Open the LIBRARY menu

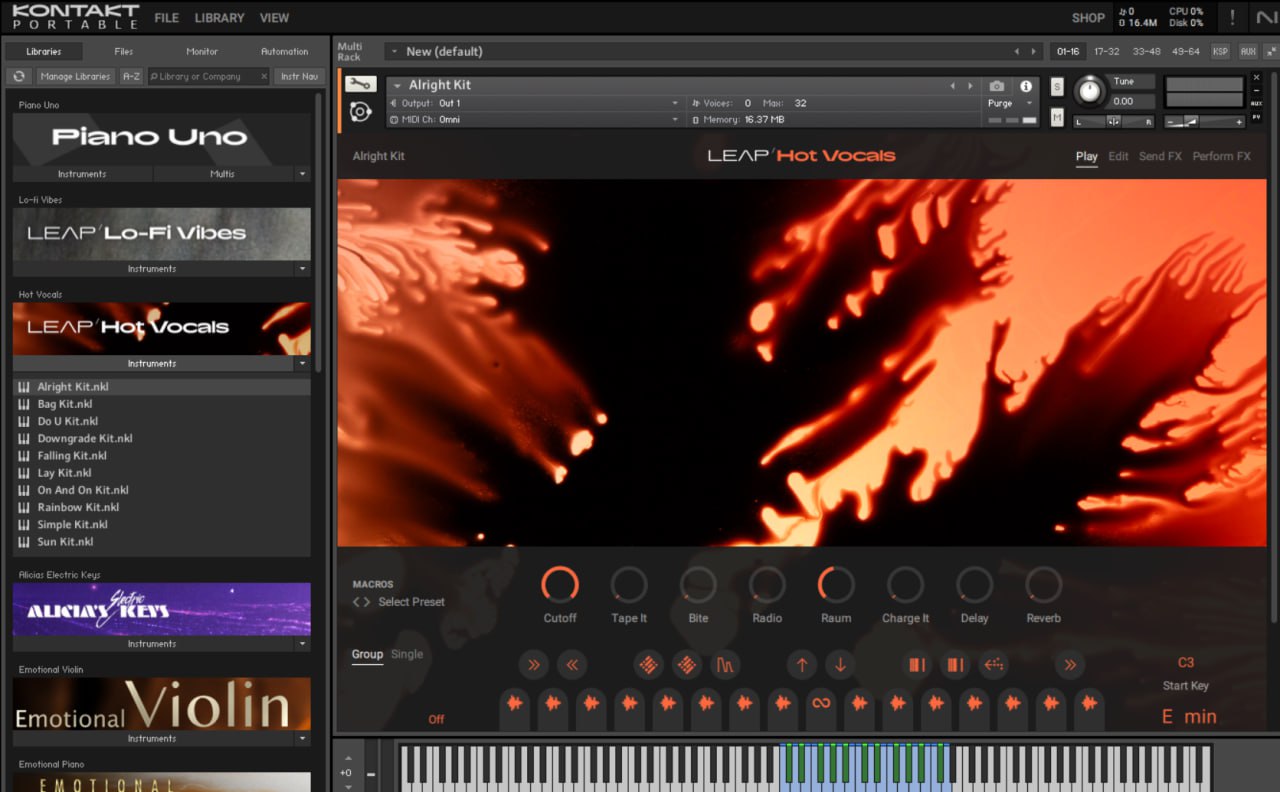[220, 18]
